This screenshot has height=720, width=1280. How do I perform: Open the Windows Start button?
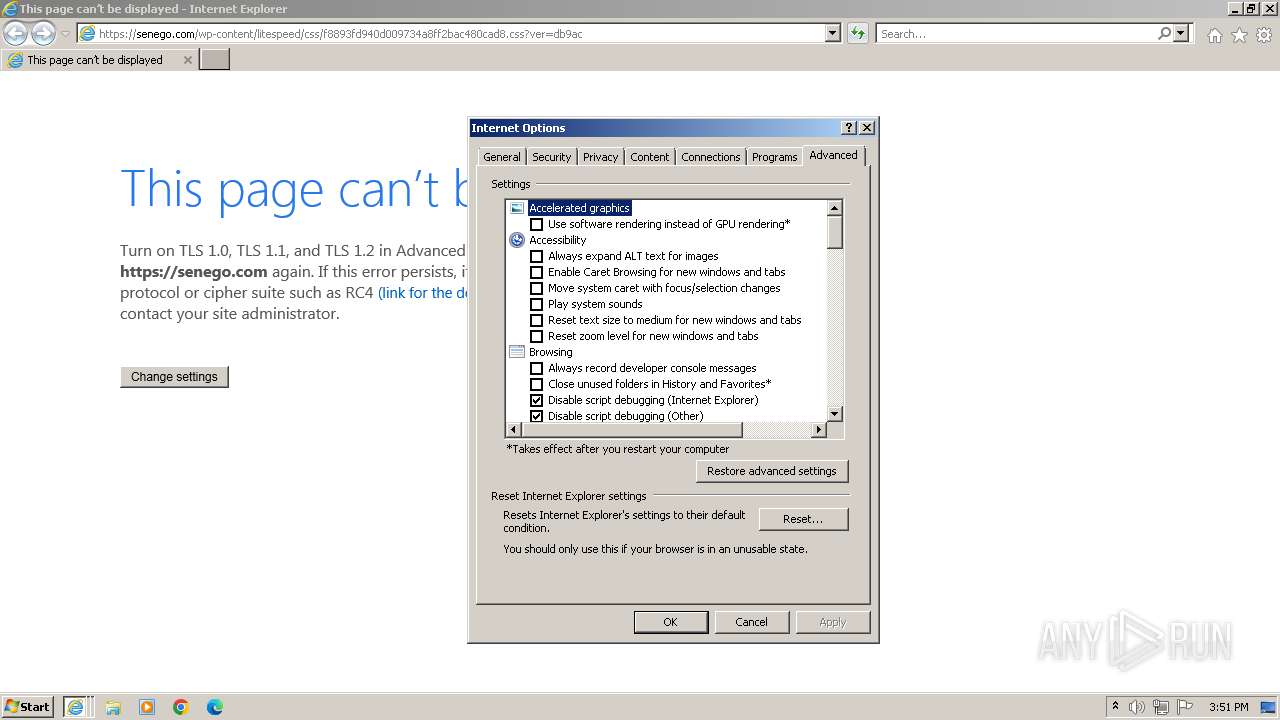tap(27, 706)
